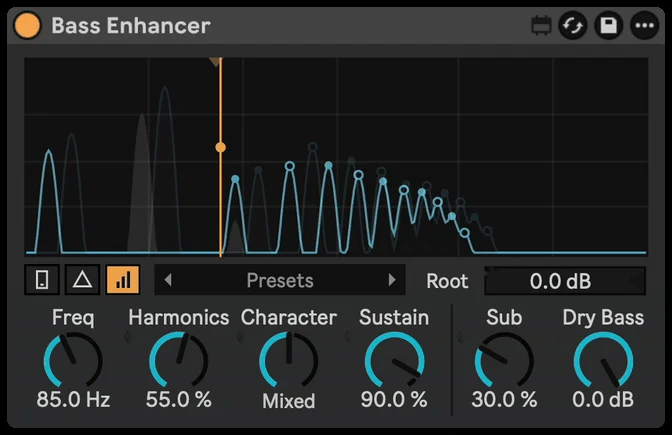Image resolution: width=672 pixels, height=435 pixels.
Task: Open the Presets chooser
Action: (x=280, y=280)
